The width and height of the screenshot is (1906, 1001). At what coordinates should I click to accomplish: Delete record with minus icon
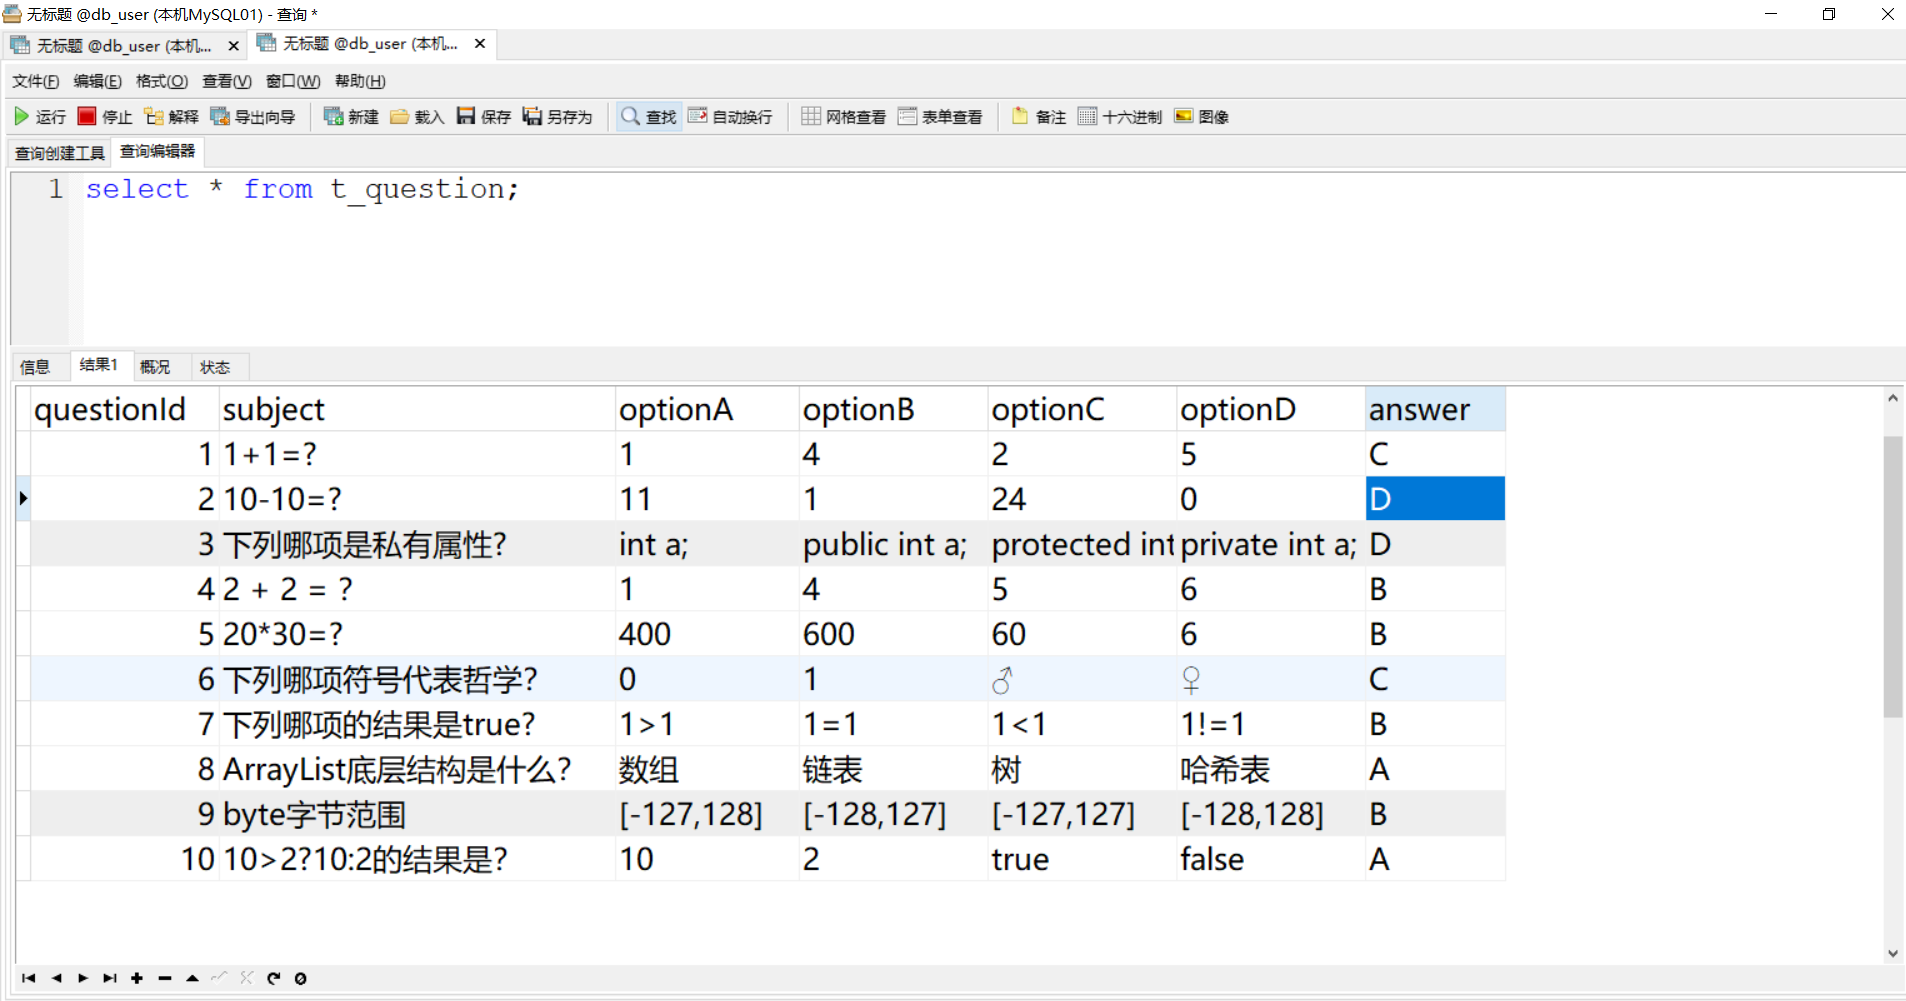point(165,978)
